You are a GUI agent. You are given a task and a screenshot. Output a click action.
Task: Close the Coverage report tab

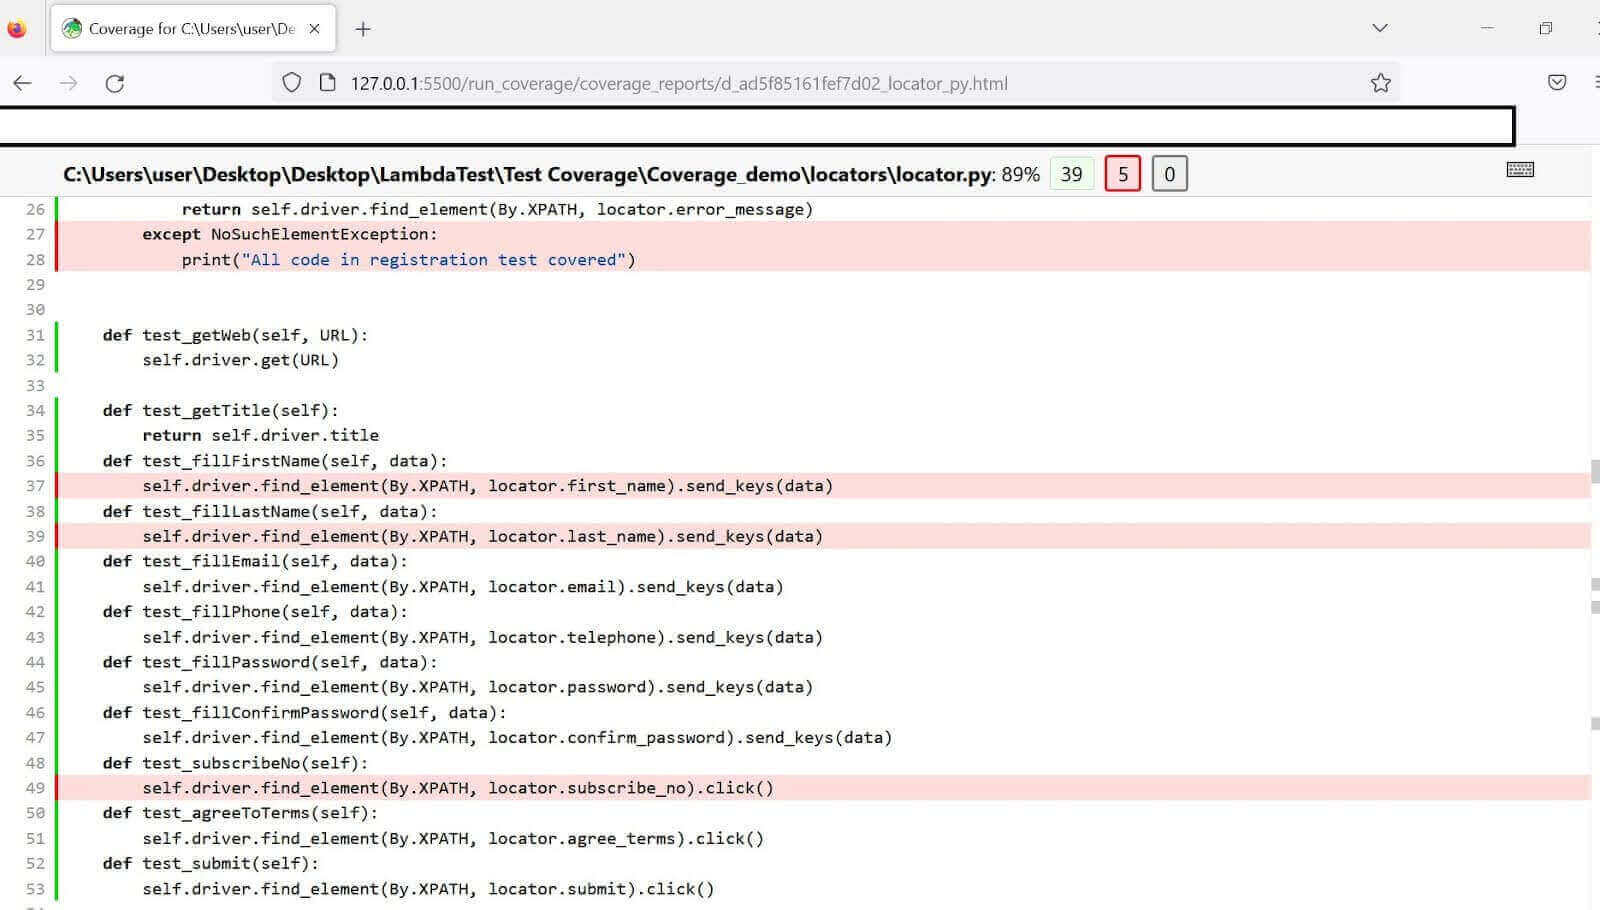tap(314, 29)
